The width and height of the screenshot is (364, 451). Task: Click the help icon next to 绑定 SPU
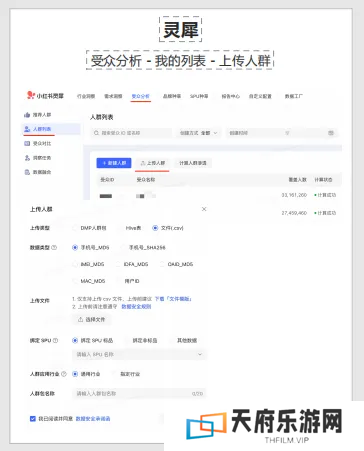(55, 340)
